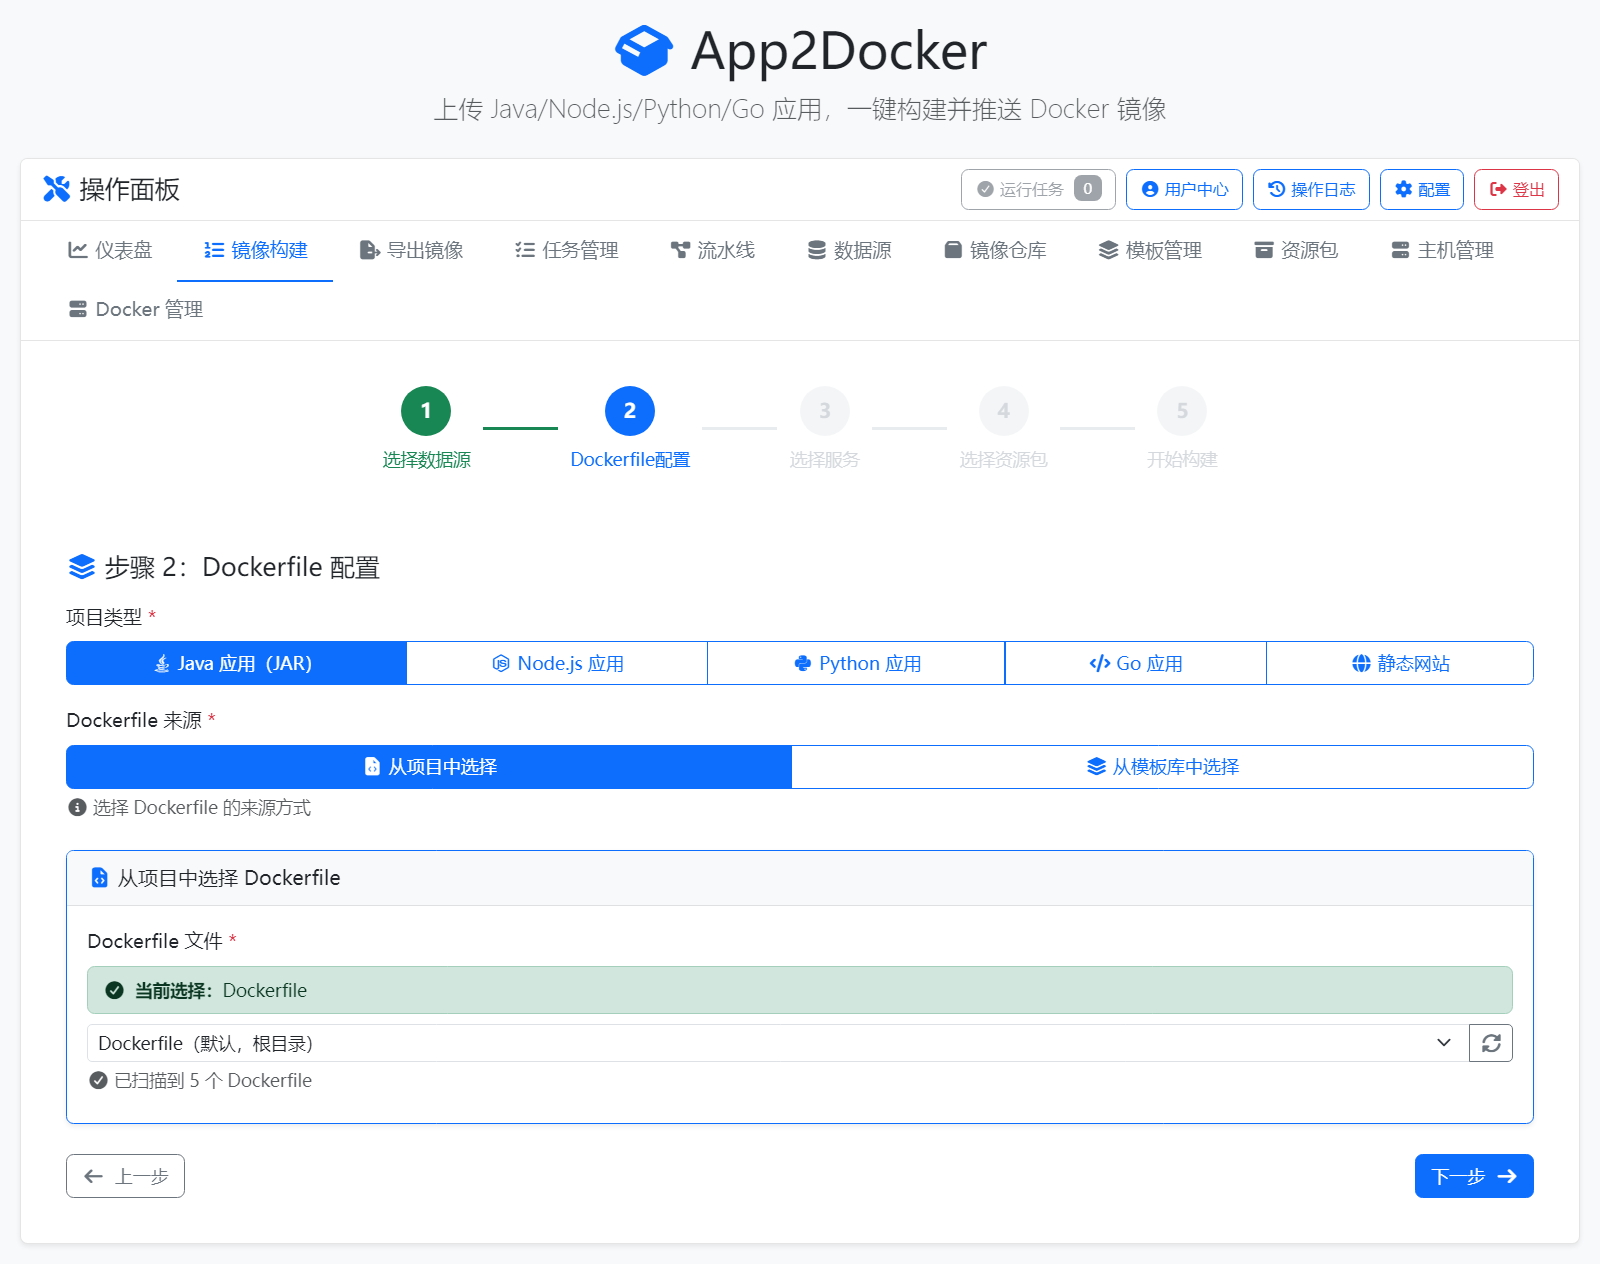1600x1264 pixels.
Task: Click the 登出 logout icon
Action: point(1496,189)
